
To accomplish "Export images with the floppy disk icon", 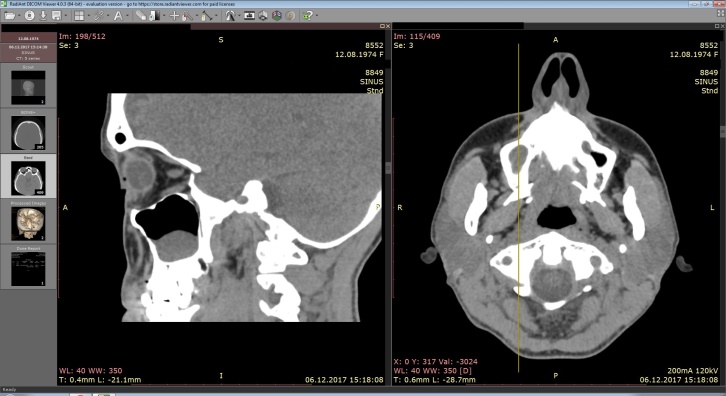I will pos(56,16).
